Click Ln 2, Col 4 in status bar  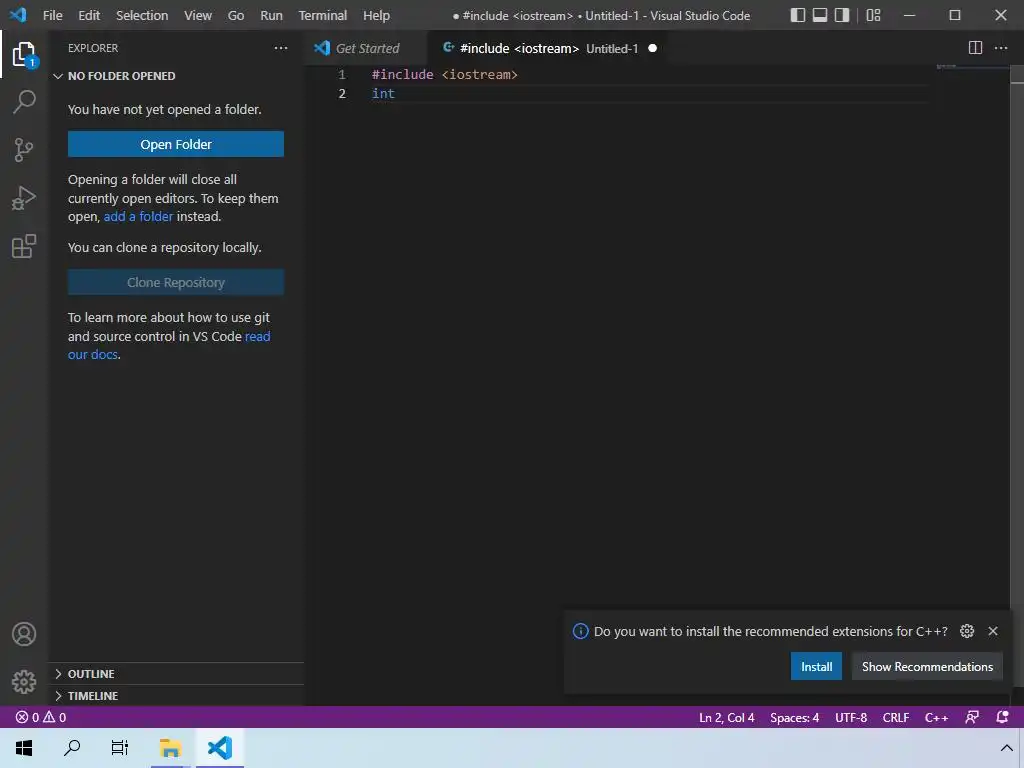(x=726, y=717)
